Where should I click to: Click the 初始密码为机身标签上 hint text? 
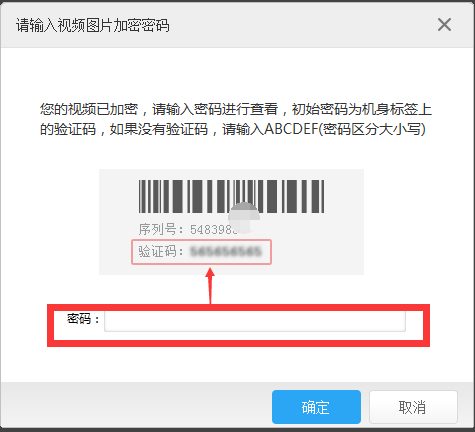pos(362,109)
